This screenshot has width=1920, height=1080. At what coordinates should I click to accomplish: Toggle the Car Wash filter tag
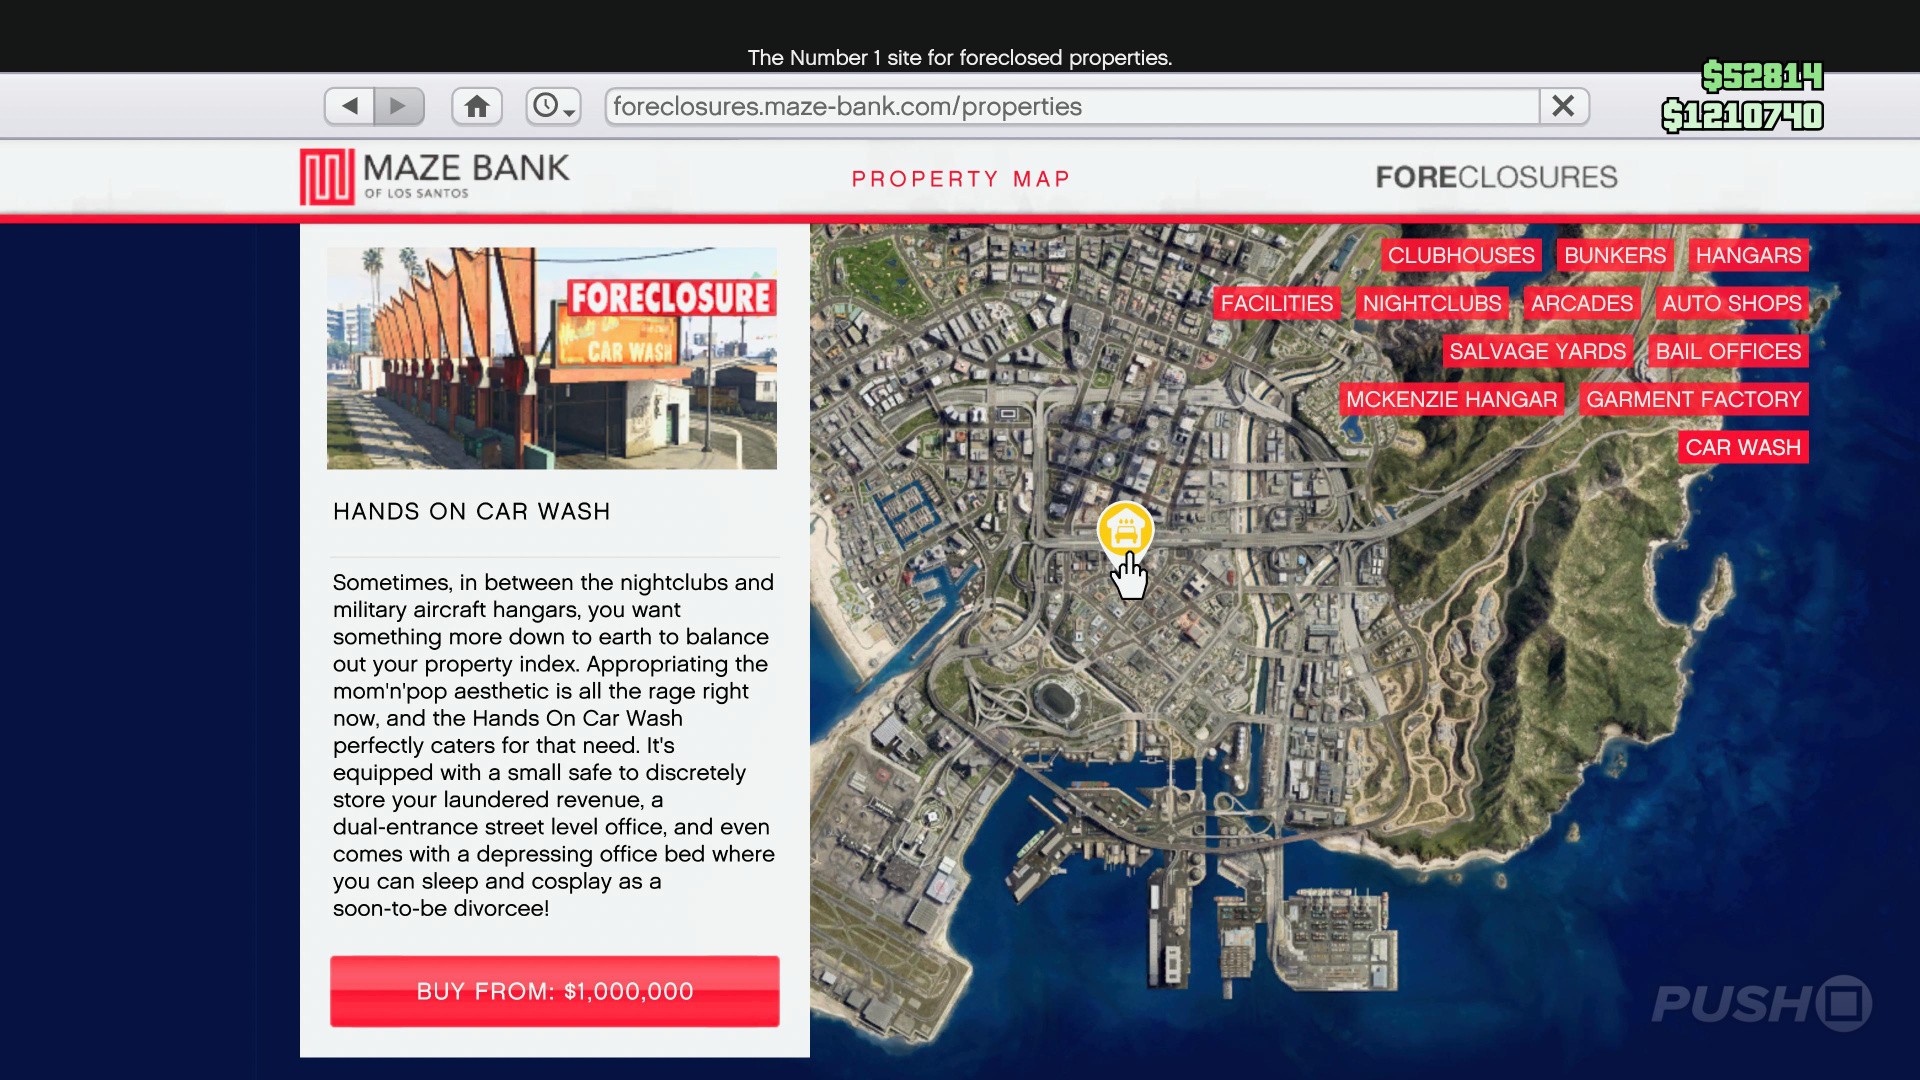coord(1742,447)
